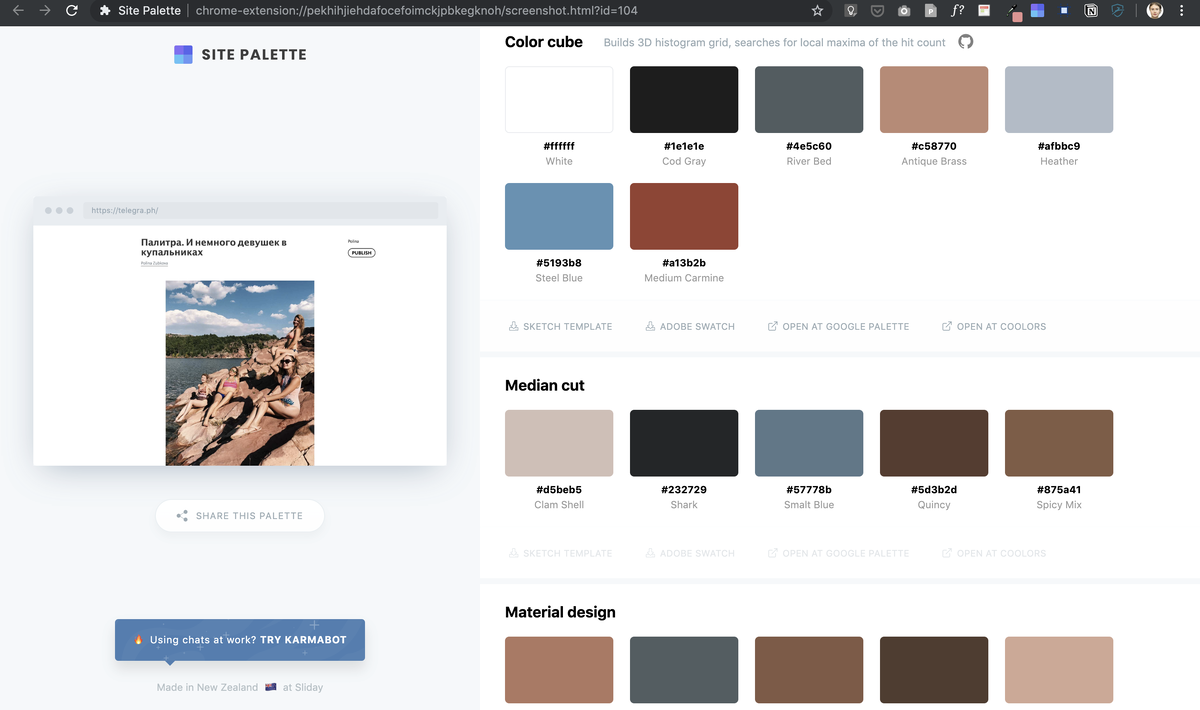
Task: Click the browser address bar URL
Action: [x=416, y=11]
